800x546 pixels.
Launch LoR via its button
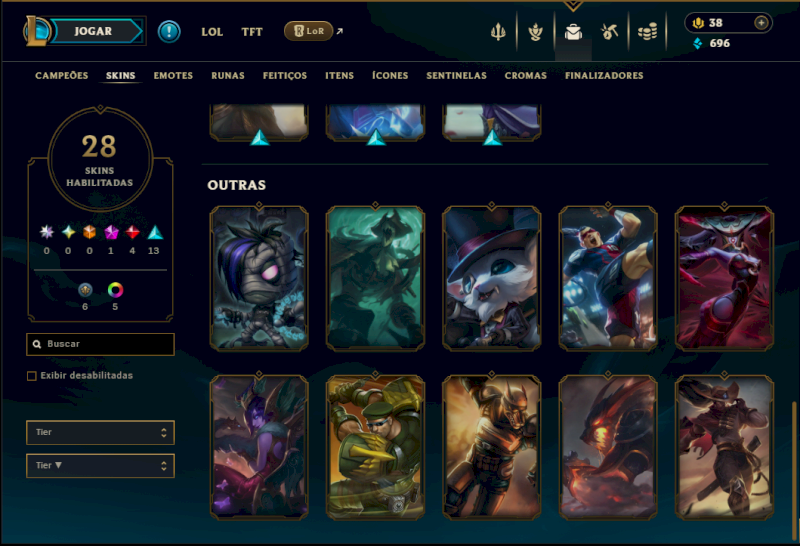point(308,31)
